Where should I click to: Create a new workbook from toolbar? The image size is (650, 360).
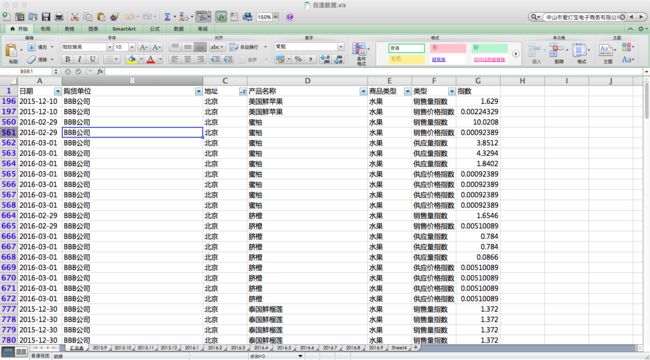(7, 17)
